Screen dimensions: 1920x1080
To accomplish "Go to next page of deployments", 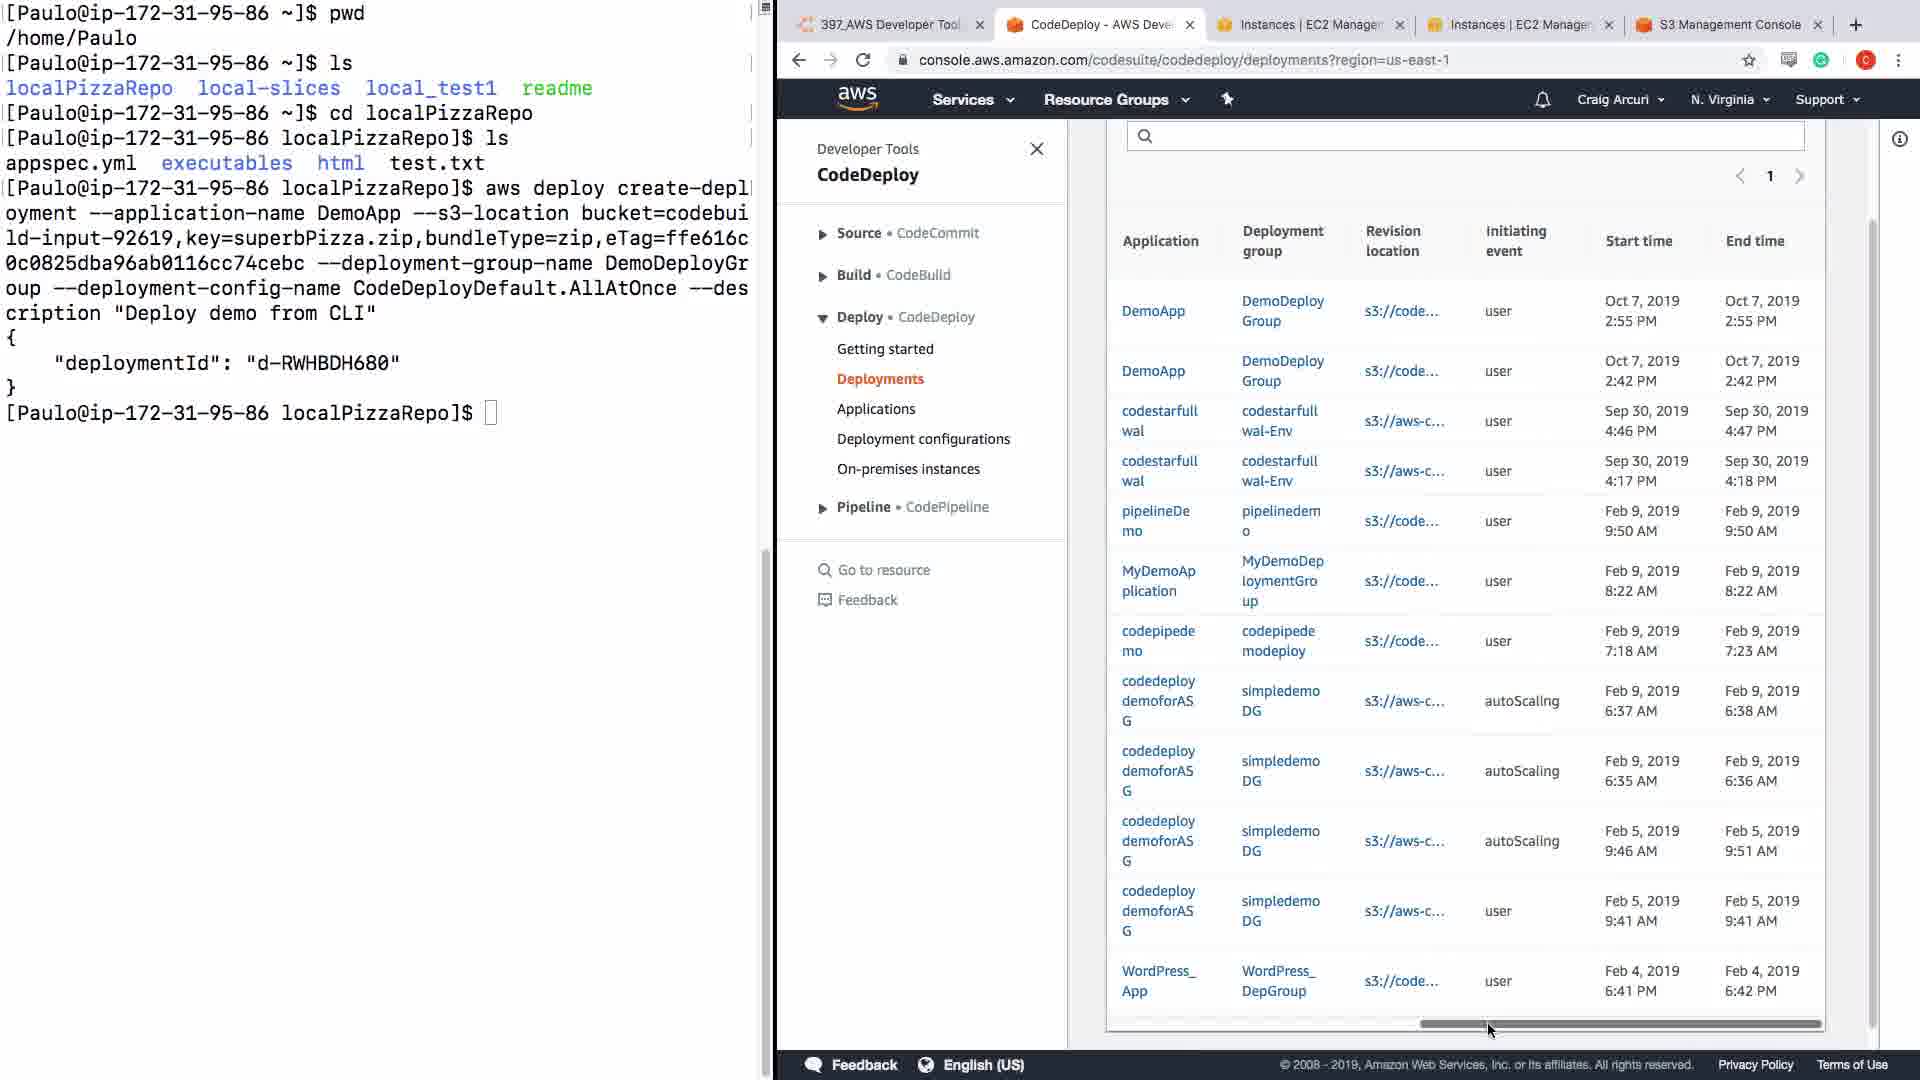I will click(x=1799, y=176).
